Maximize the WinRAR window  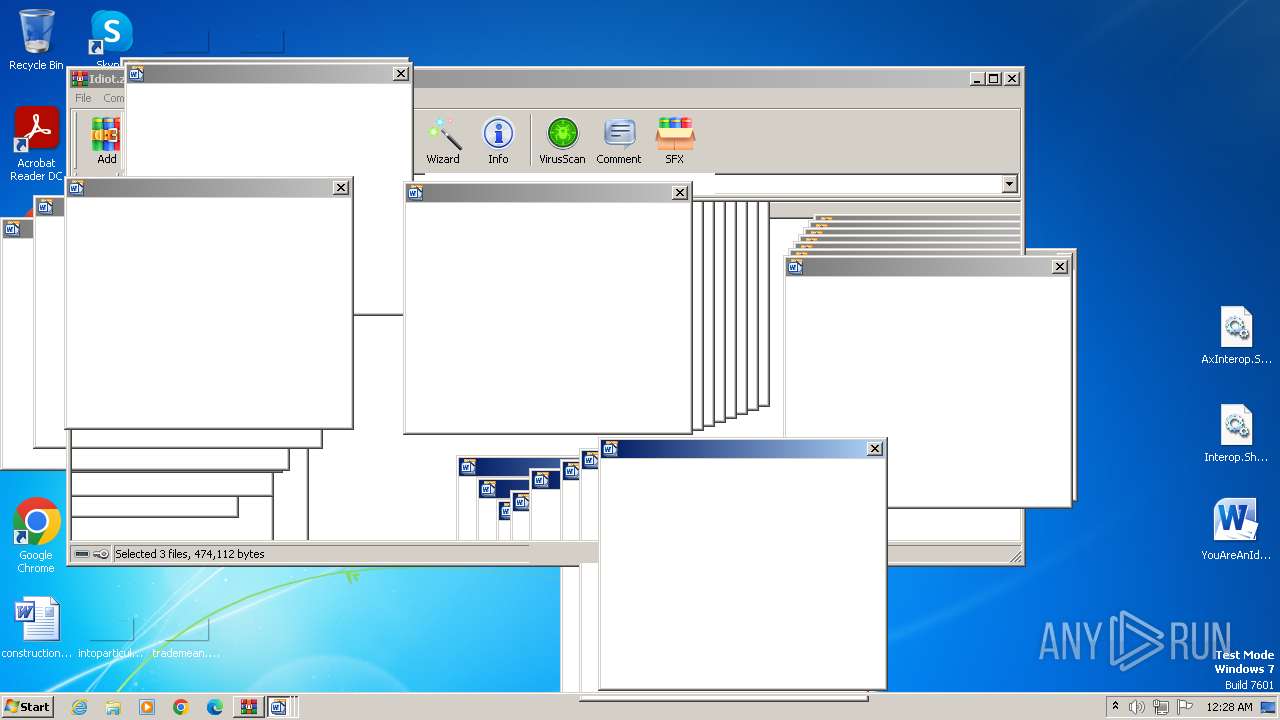point(993,78)
